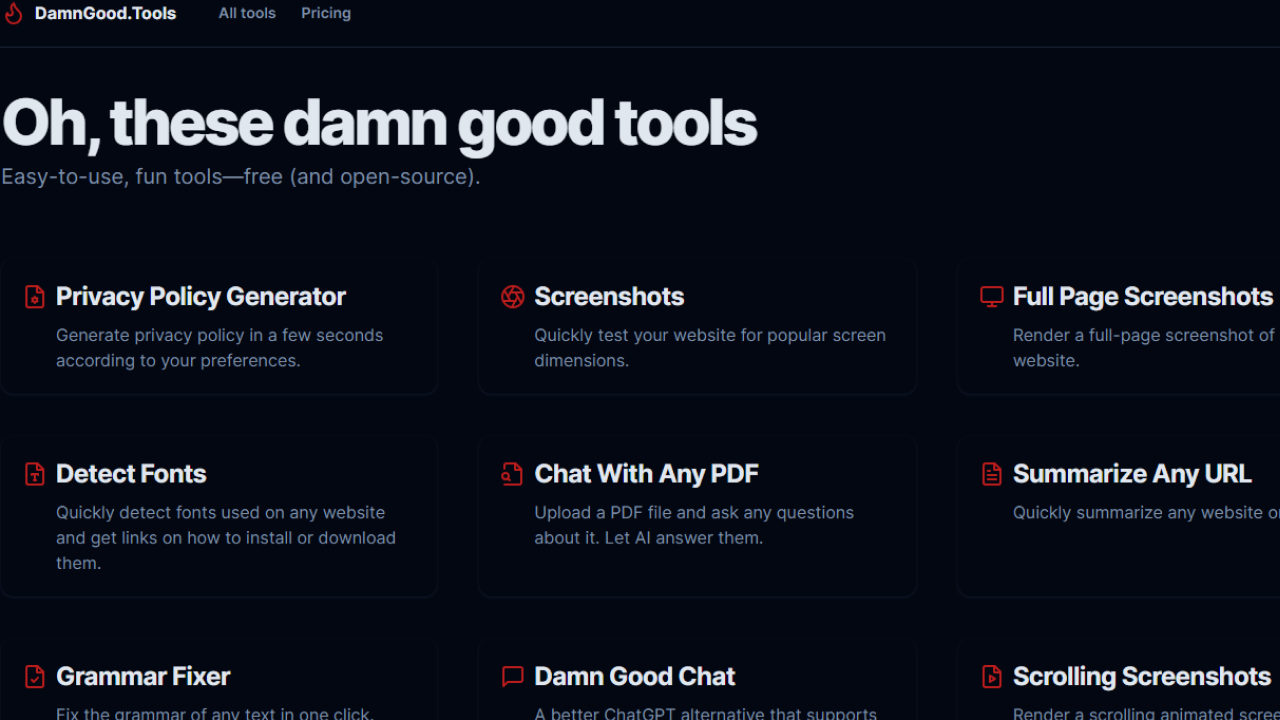Click the Chat With Any PDF icon
Viewport: 1280px width, 720px height.
[x=513, y=474]
